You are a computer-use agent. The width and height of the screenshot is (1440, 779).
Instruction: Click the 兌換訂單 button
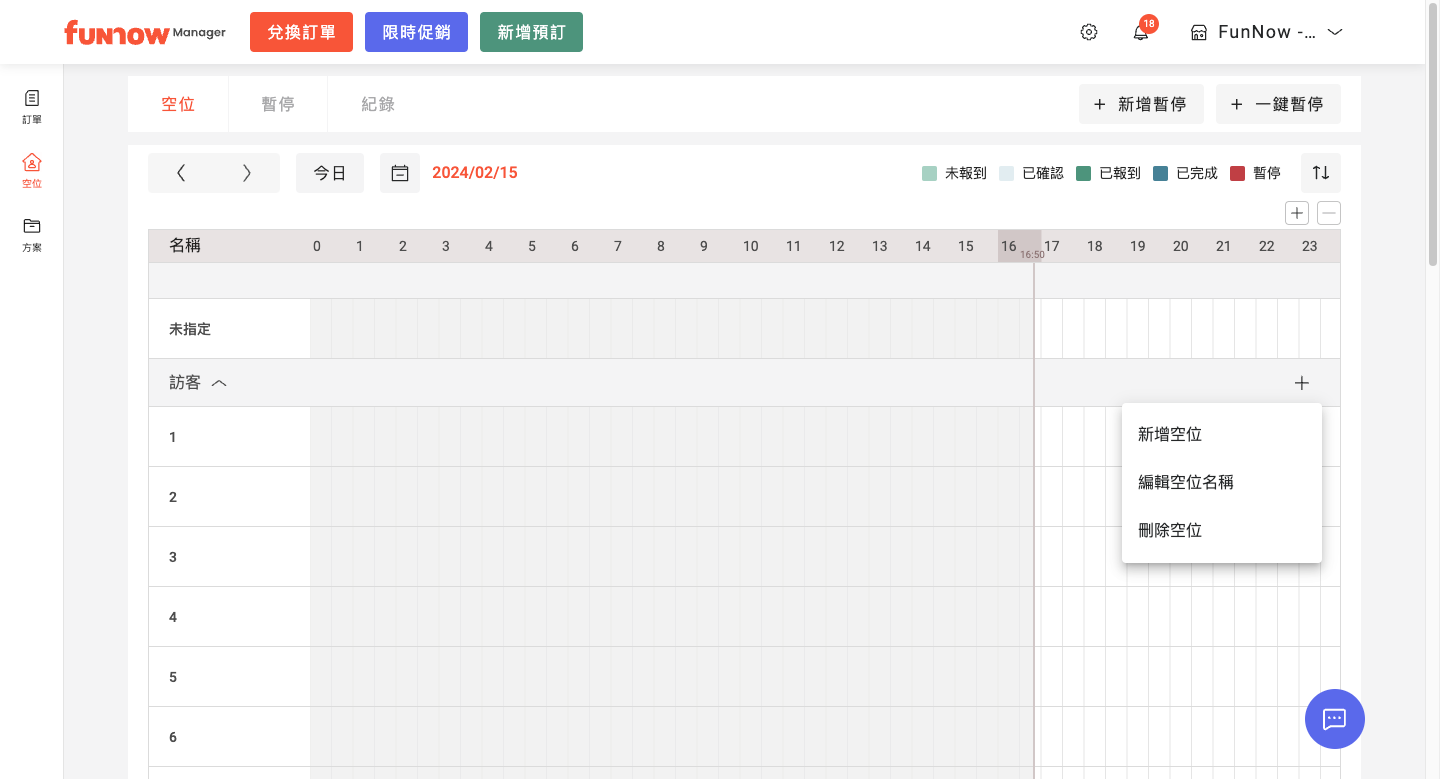coord(301,32)
